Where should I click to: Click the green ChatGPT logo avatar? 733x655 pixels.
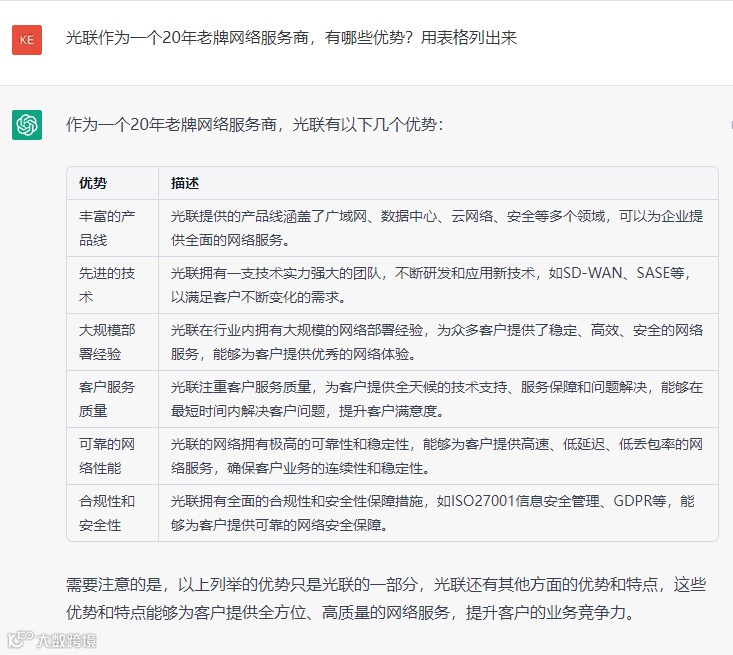(27, 125)
